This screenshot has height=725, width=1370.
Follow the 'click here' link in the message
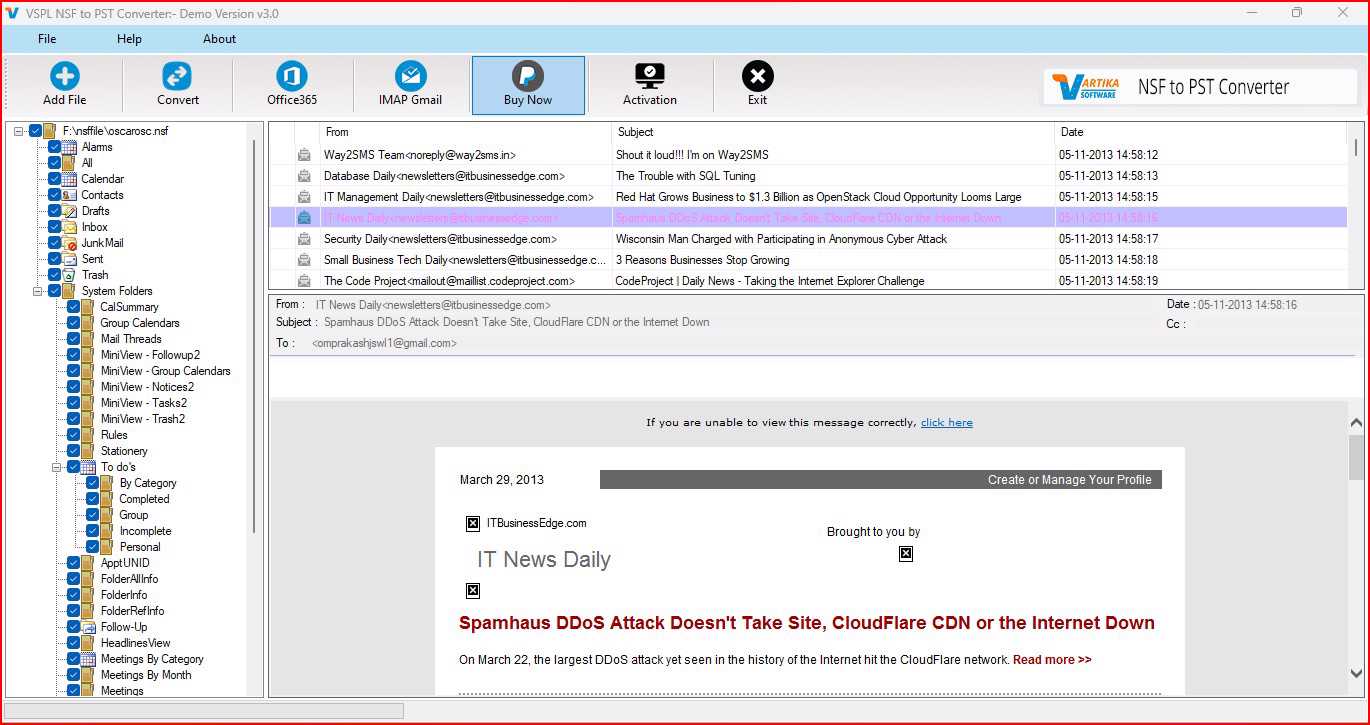point(947,422)
